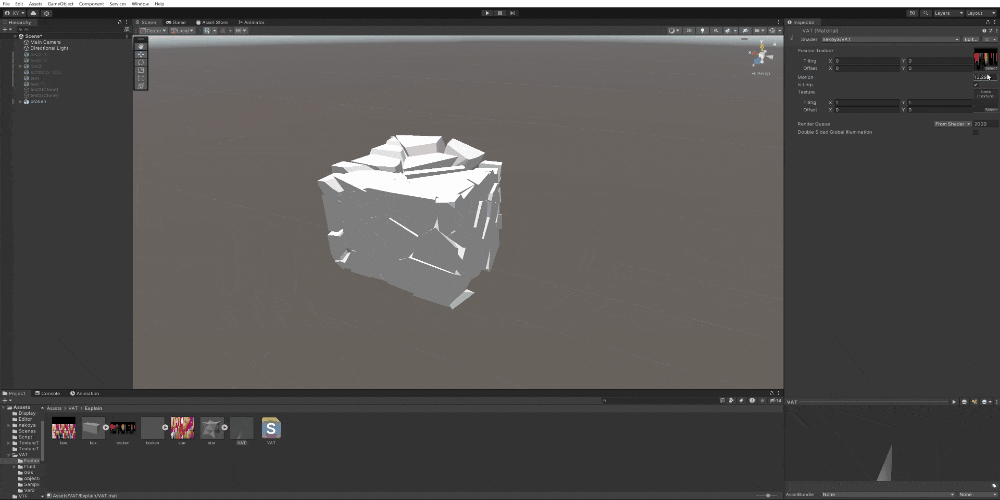Open the cloud services icon

(x=34, y=13)
